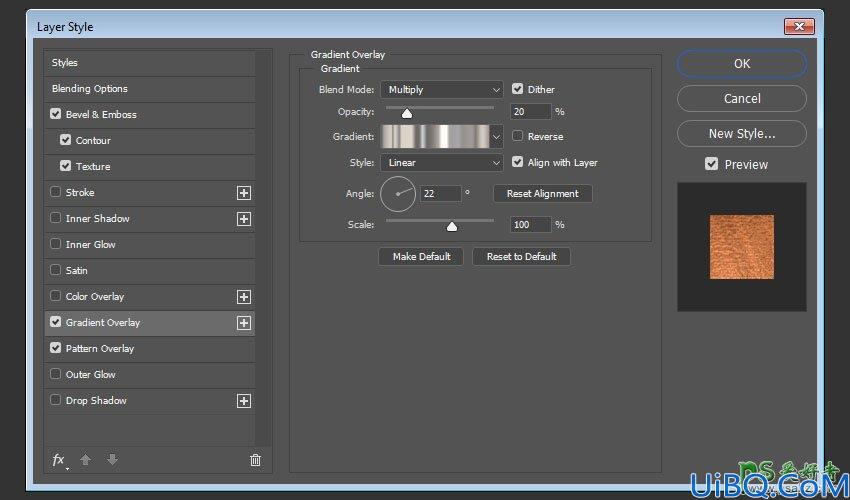Screen dimensions: 850x500
Task: Toggle the Preview checkbox
Action: (x=712, y=164)
